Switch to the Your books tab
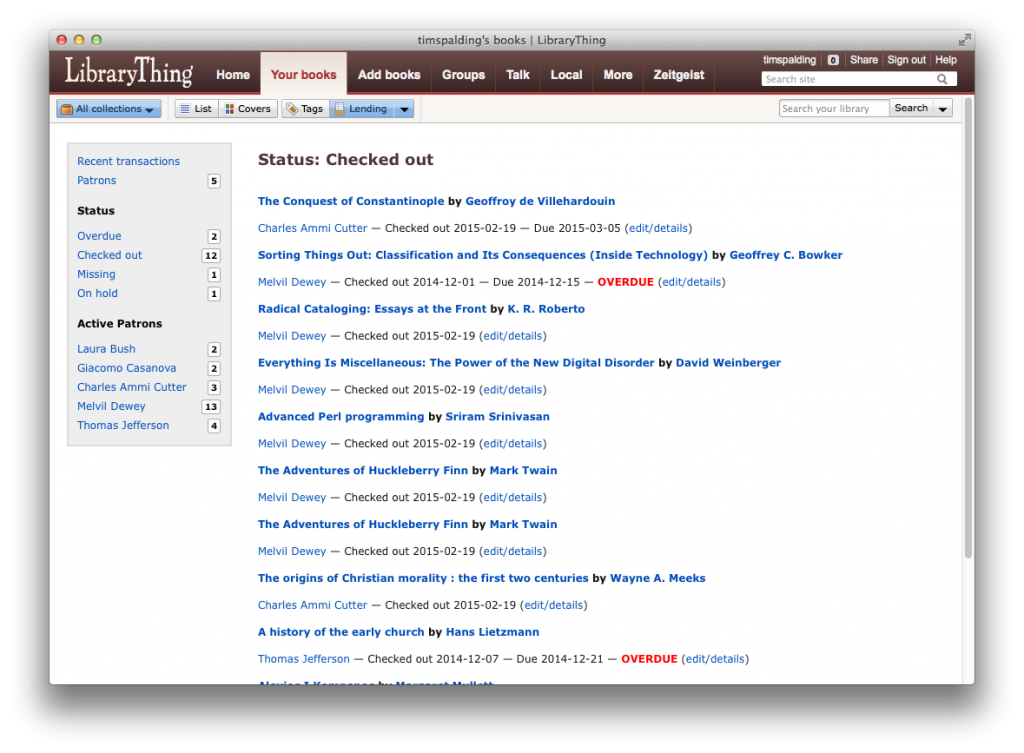The image size is (1024, 753). 303,73
